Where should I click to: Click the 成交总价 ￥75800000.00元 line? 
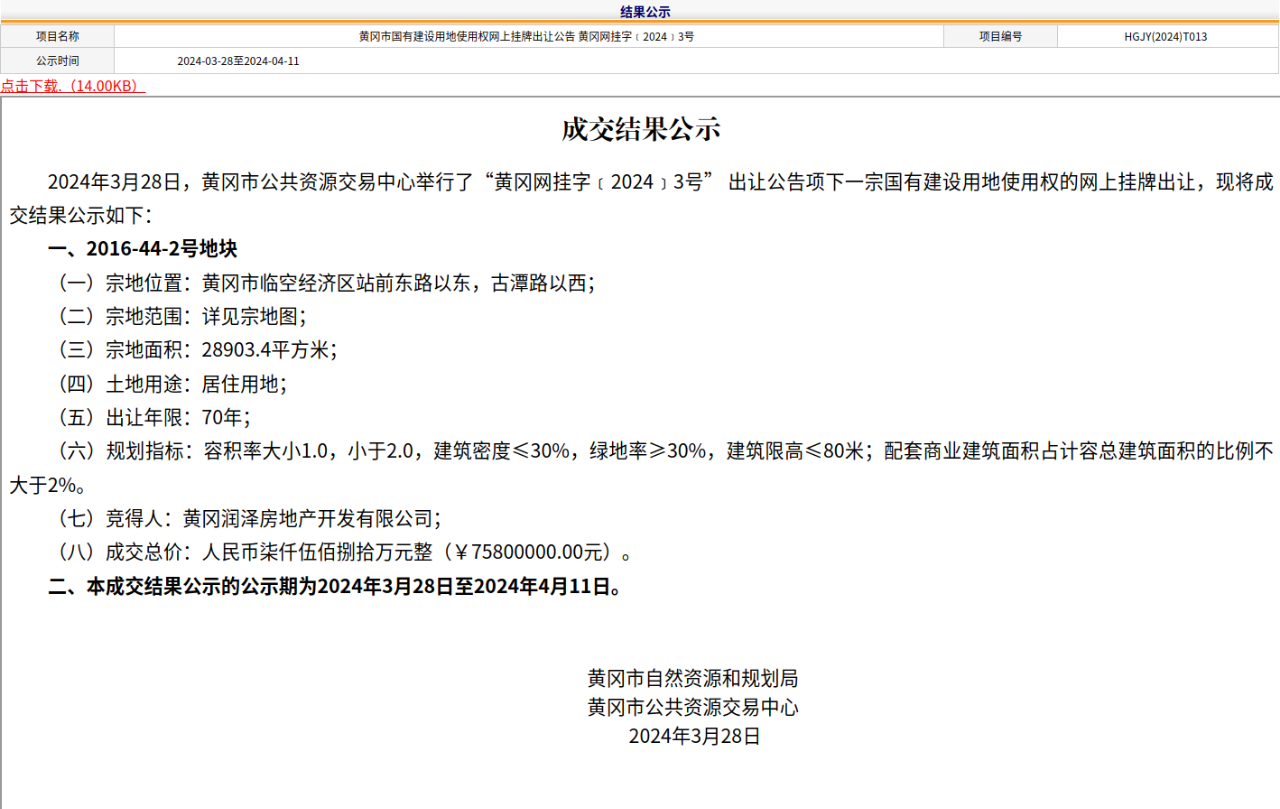point(343,552)
